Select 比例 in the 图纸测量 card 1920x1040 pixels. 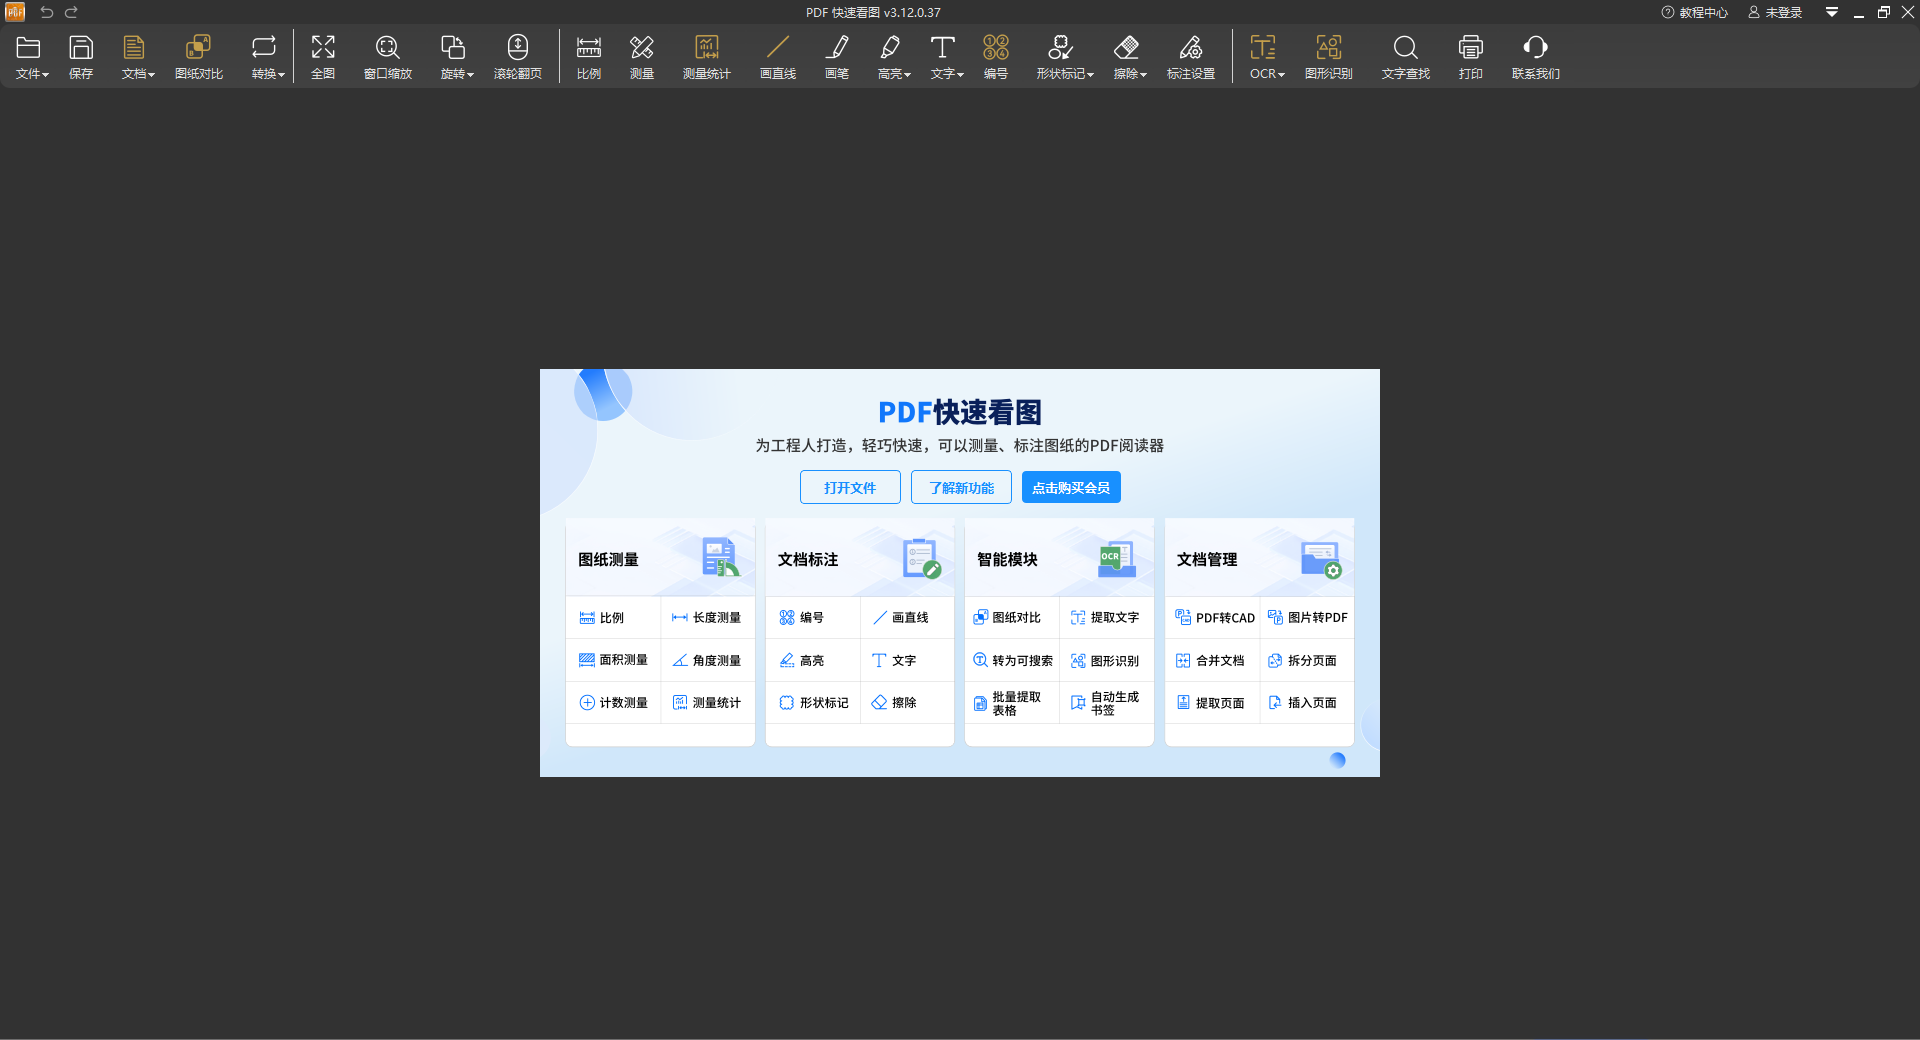tap(613, 618)
